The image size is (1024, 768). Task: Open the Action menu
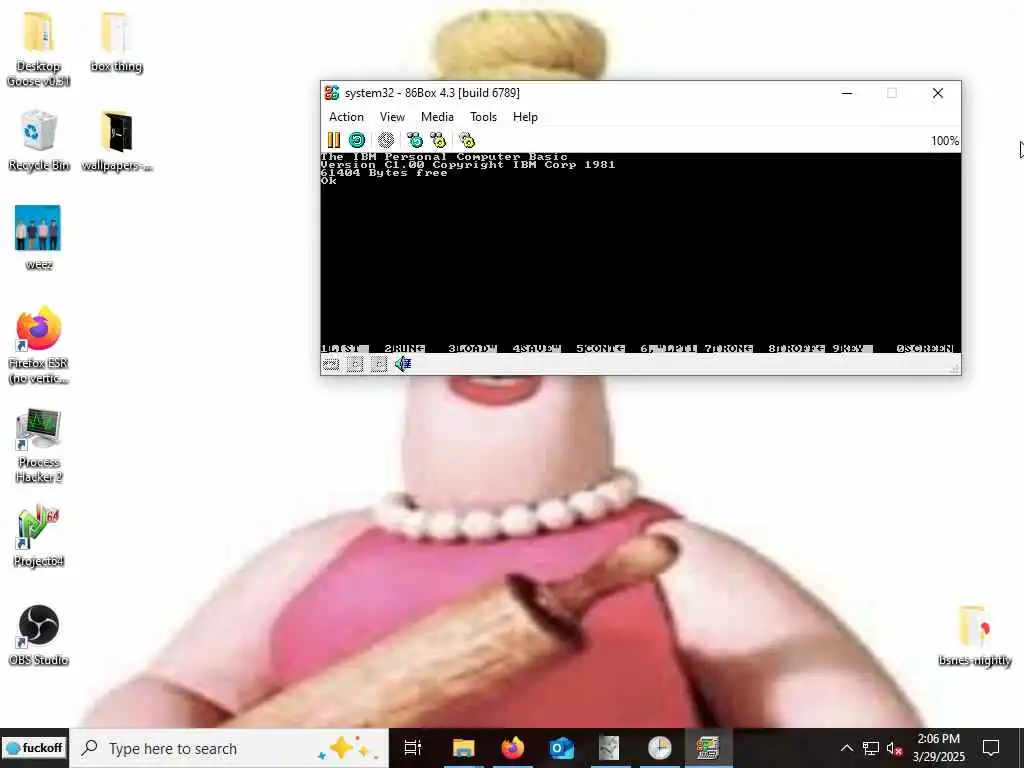point(346,117)
